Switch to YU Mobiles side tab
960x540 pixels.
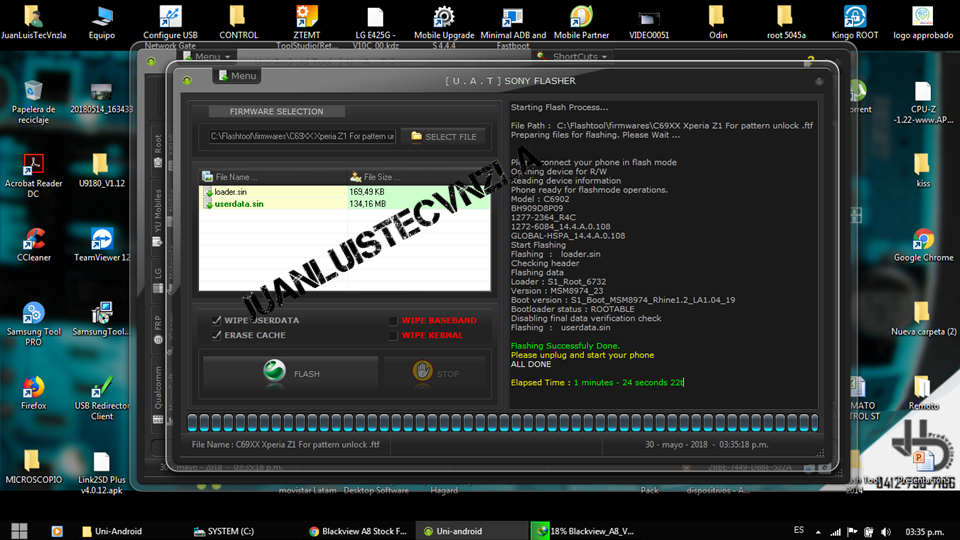click(x=158, y=217)
